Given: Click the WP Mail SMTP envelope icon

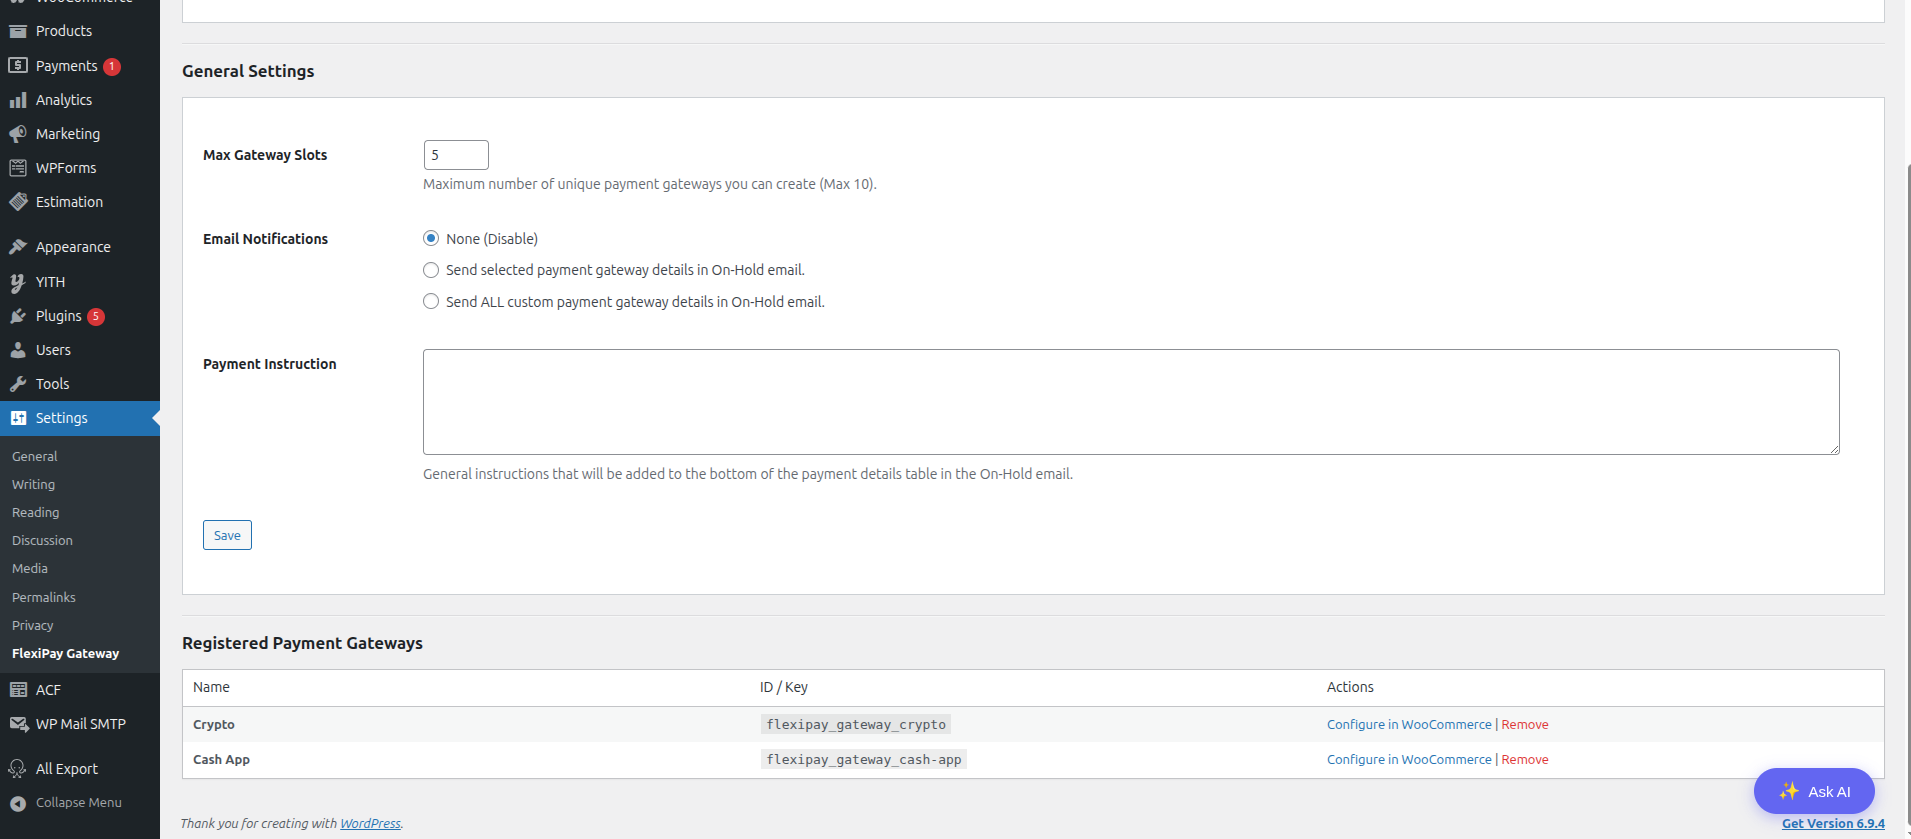Looking at the screenshot, I should click(x=18, y=724).
